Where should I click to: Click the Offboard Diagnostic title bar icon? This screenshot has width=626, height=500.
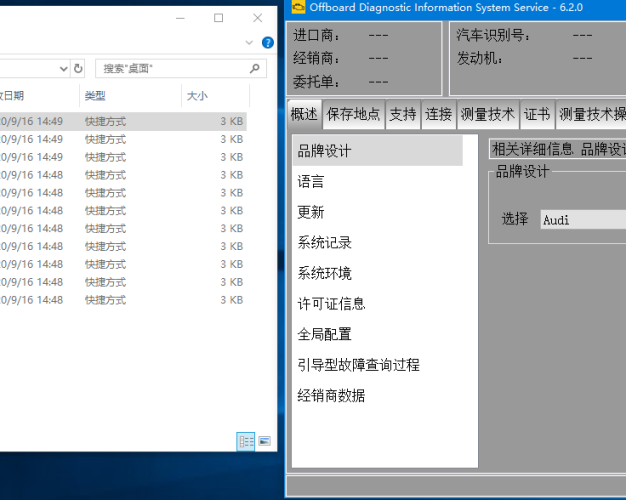tap(297, 8)
